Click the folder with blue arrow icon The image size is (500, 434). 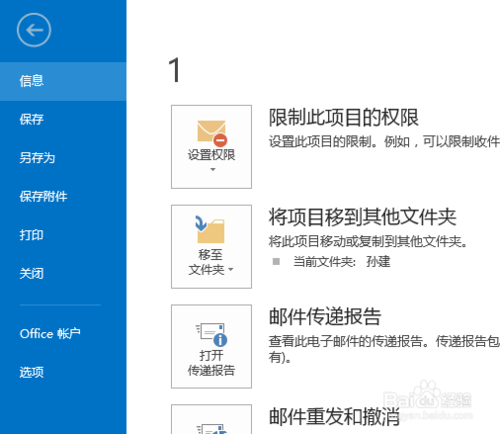point(210,229)
